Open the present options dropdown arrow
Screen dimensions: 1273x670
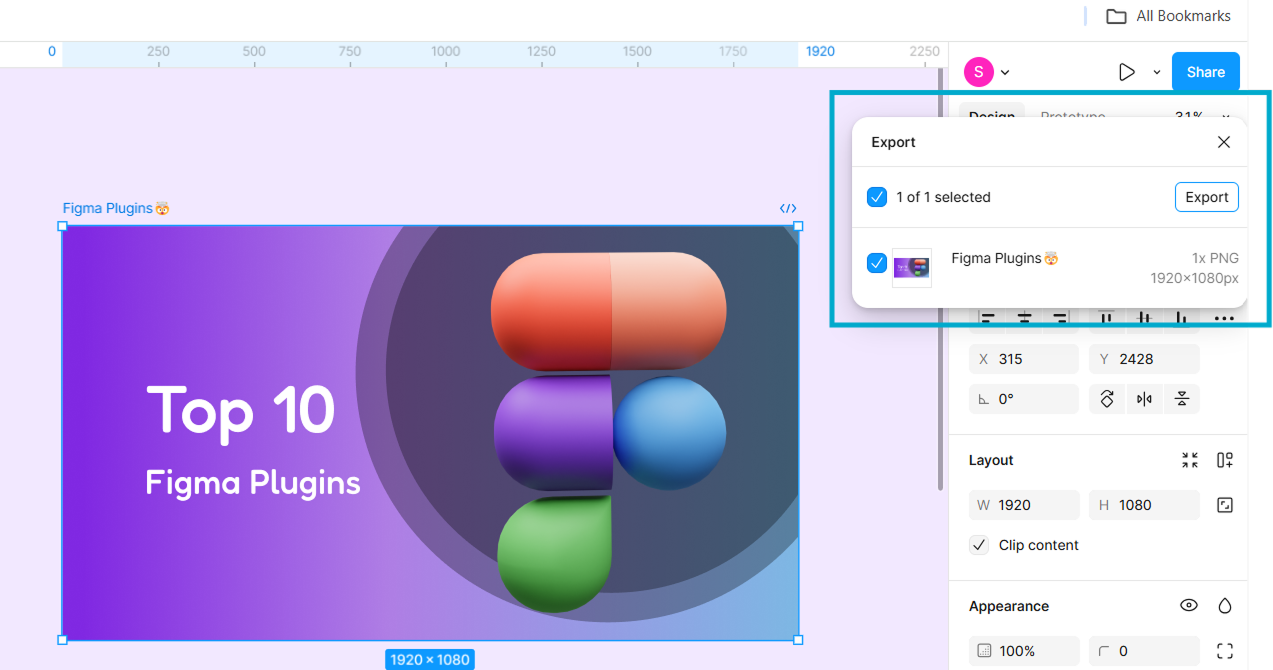coord(1157,72)
